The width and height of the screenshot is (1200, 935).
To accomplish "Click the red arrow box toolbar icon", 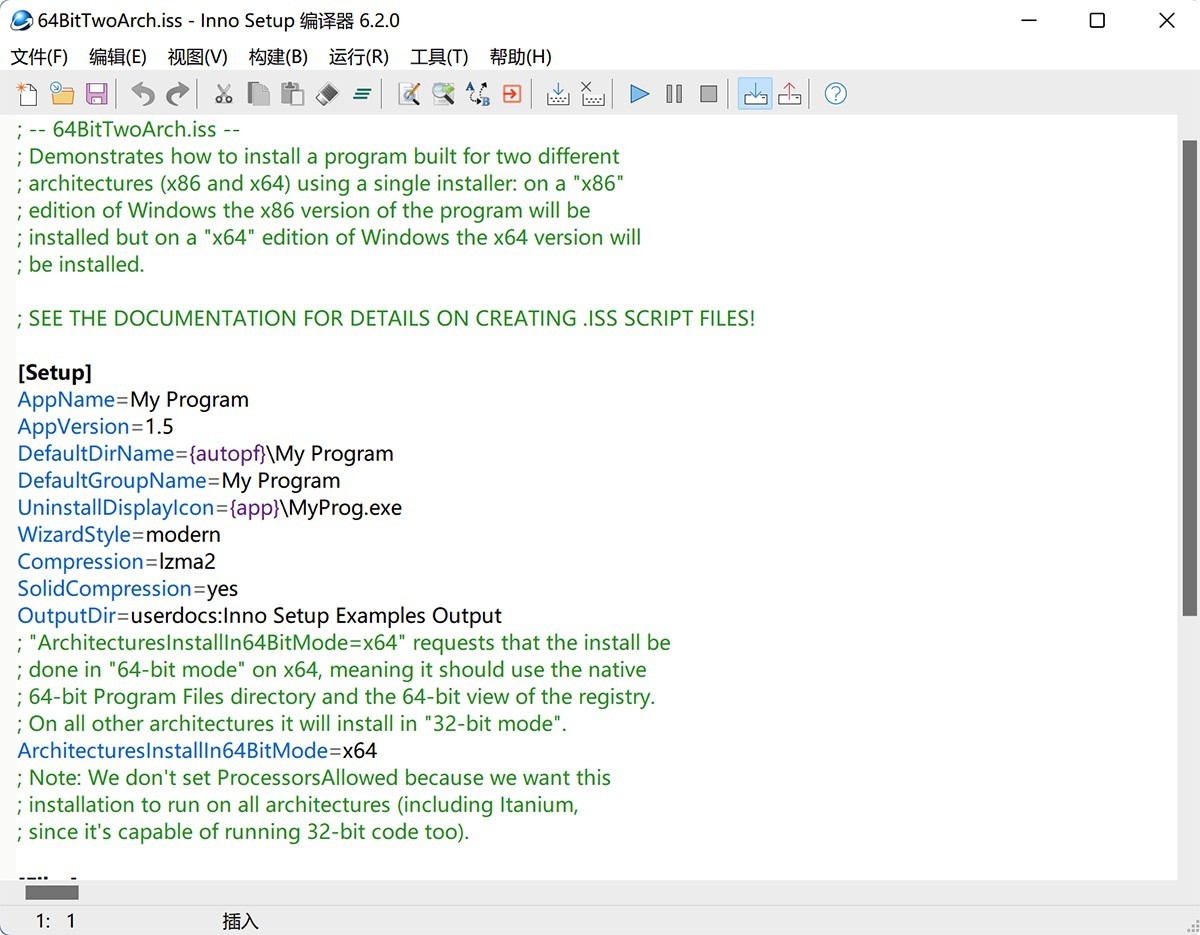I will pos(511,94).
